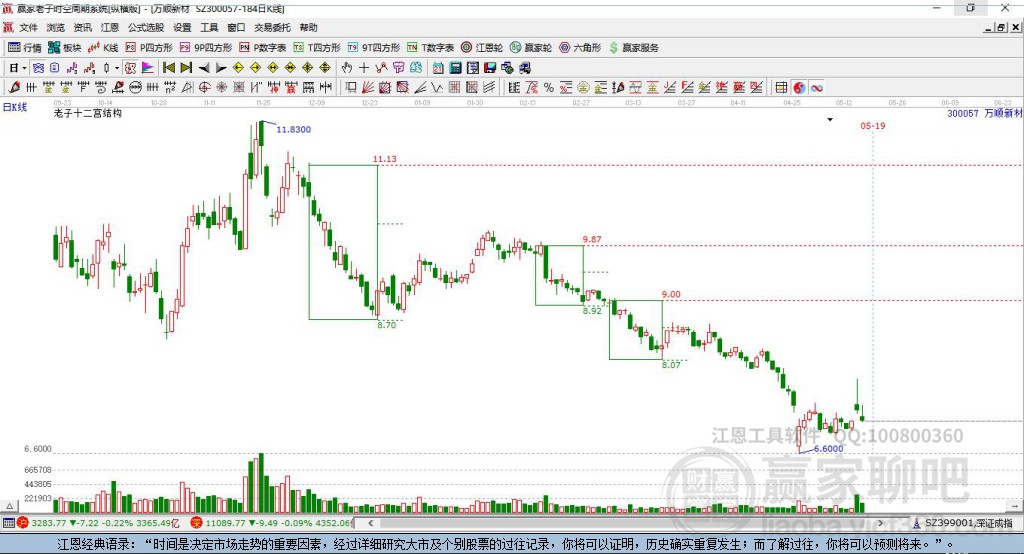Viewport: 1024px width, 554px height.
Task: Toggle the yin-yang taiji button
Action: [799, 88]
